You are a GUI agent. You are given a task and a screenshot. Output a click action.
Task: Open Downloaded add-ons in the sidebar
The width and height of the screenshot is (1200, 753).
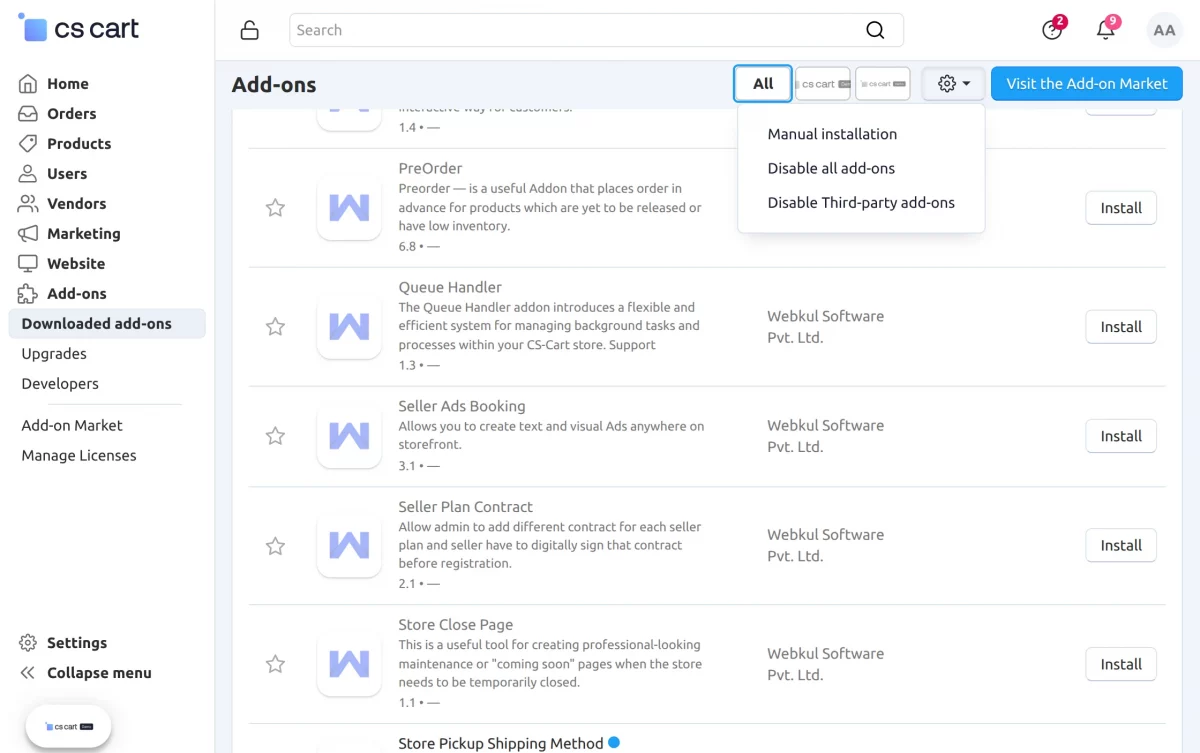[107, 324]
